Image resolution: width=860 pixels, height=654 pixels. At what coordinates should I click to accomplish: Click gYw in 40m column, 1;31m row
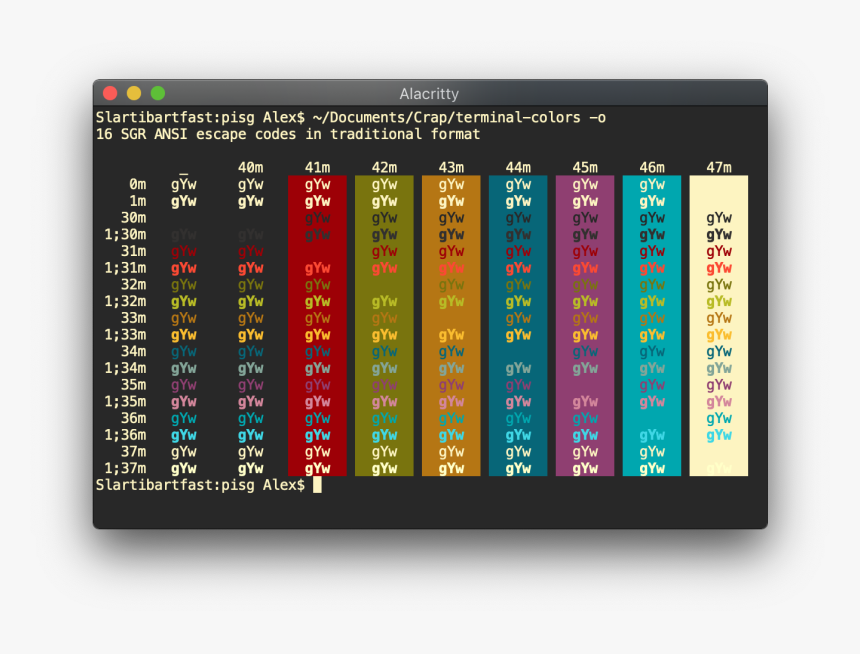251,269
